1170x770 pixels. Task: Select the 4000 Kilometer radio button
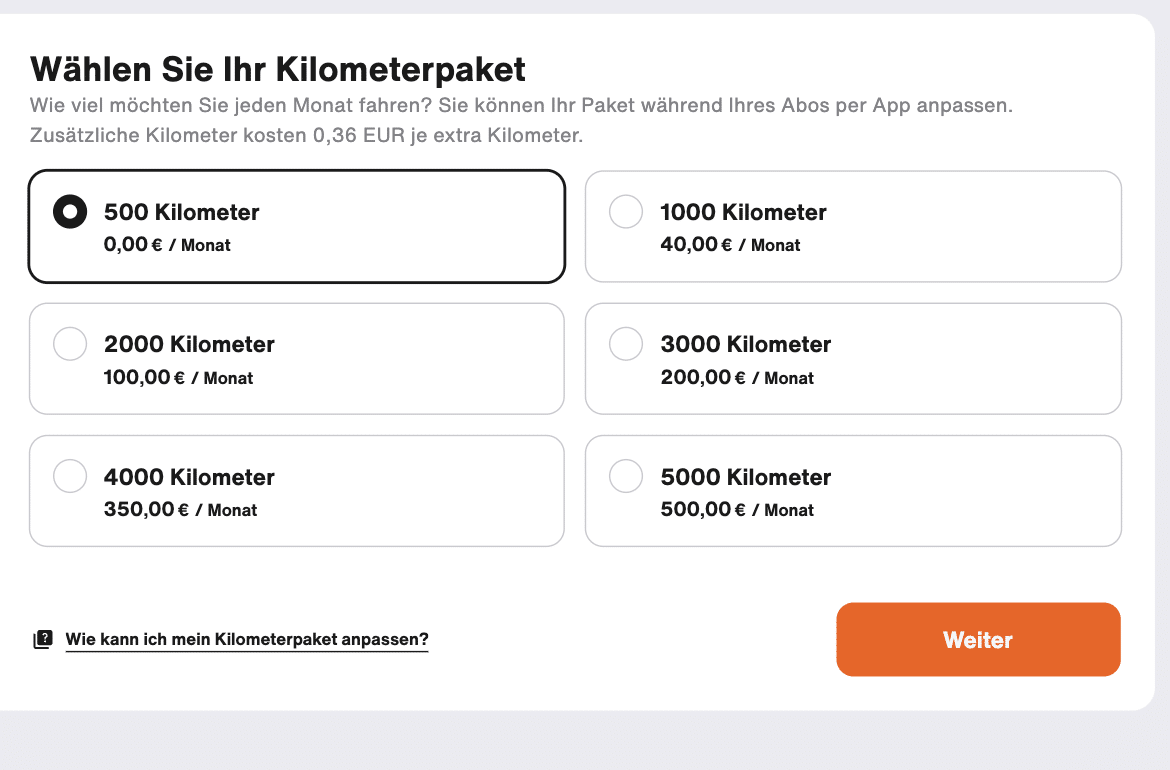coord(70,476)
